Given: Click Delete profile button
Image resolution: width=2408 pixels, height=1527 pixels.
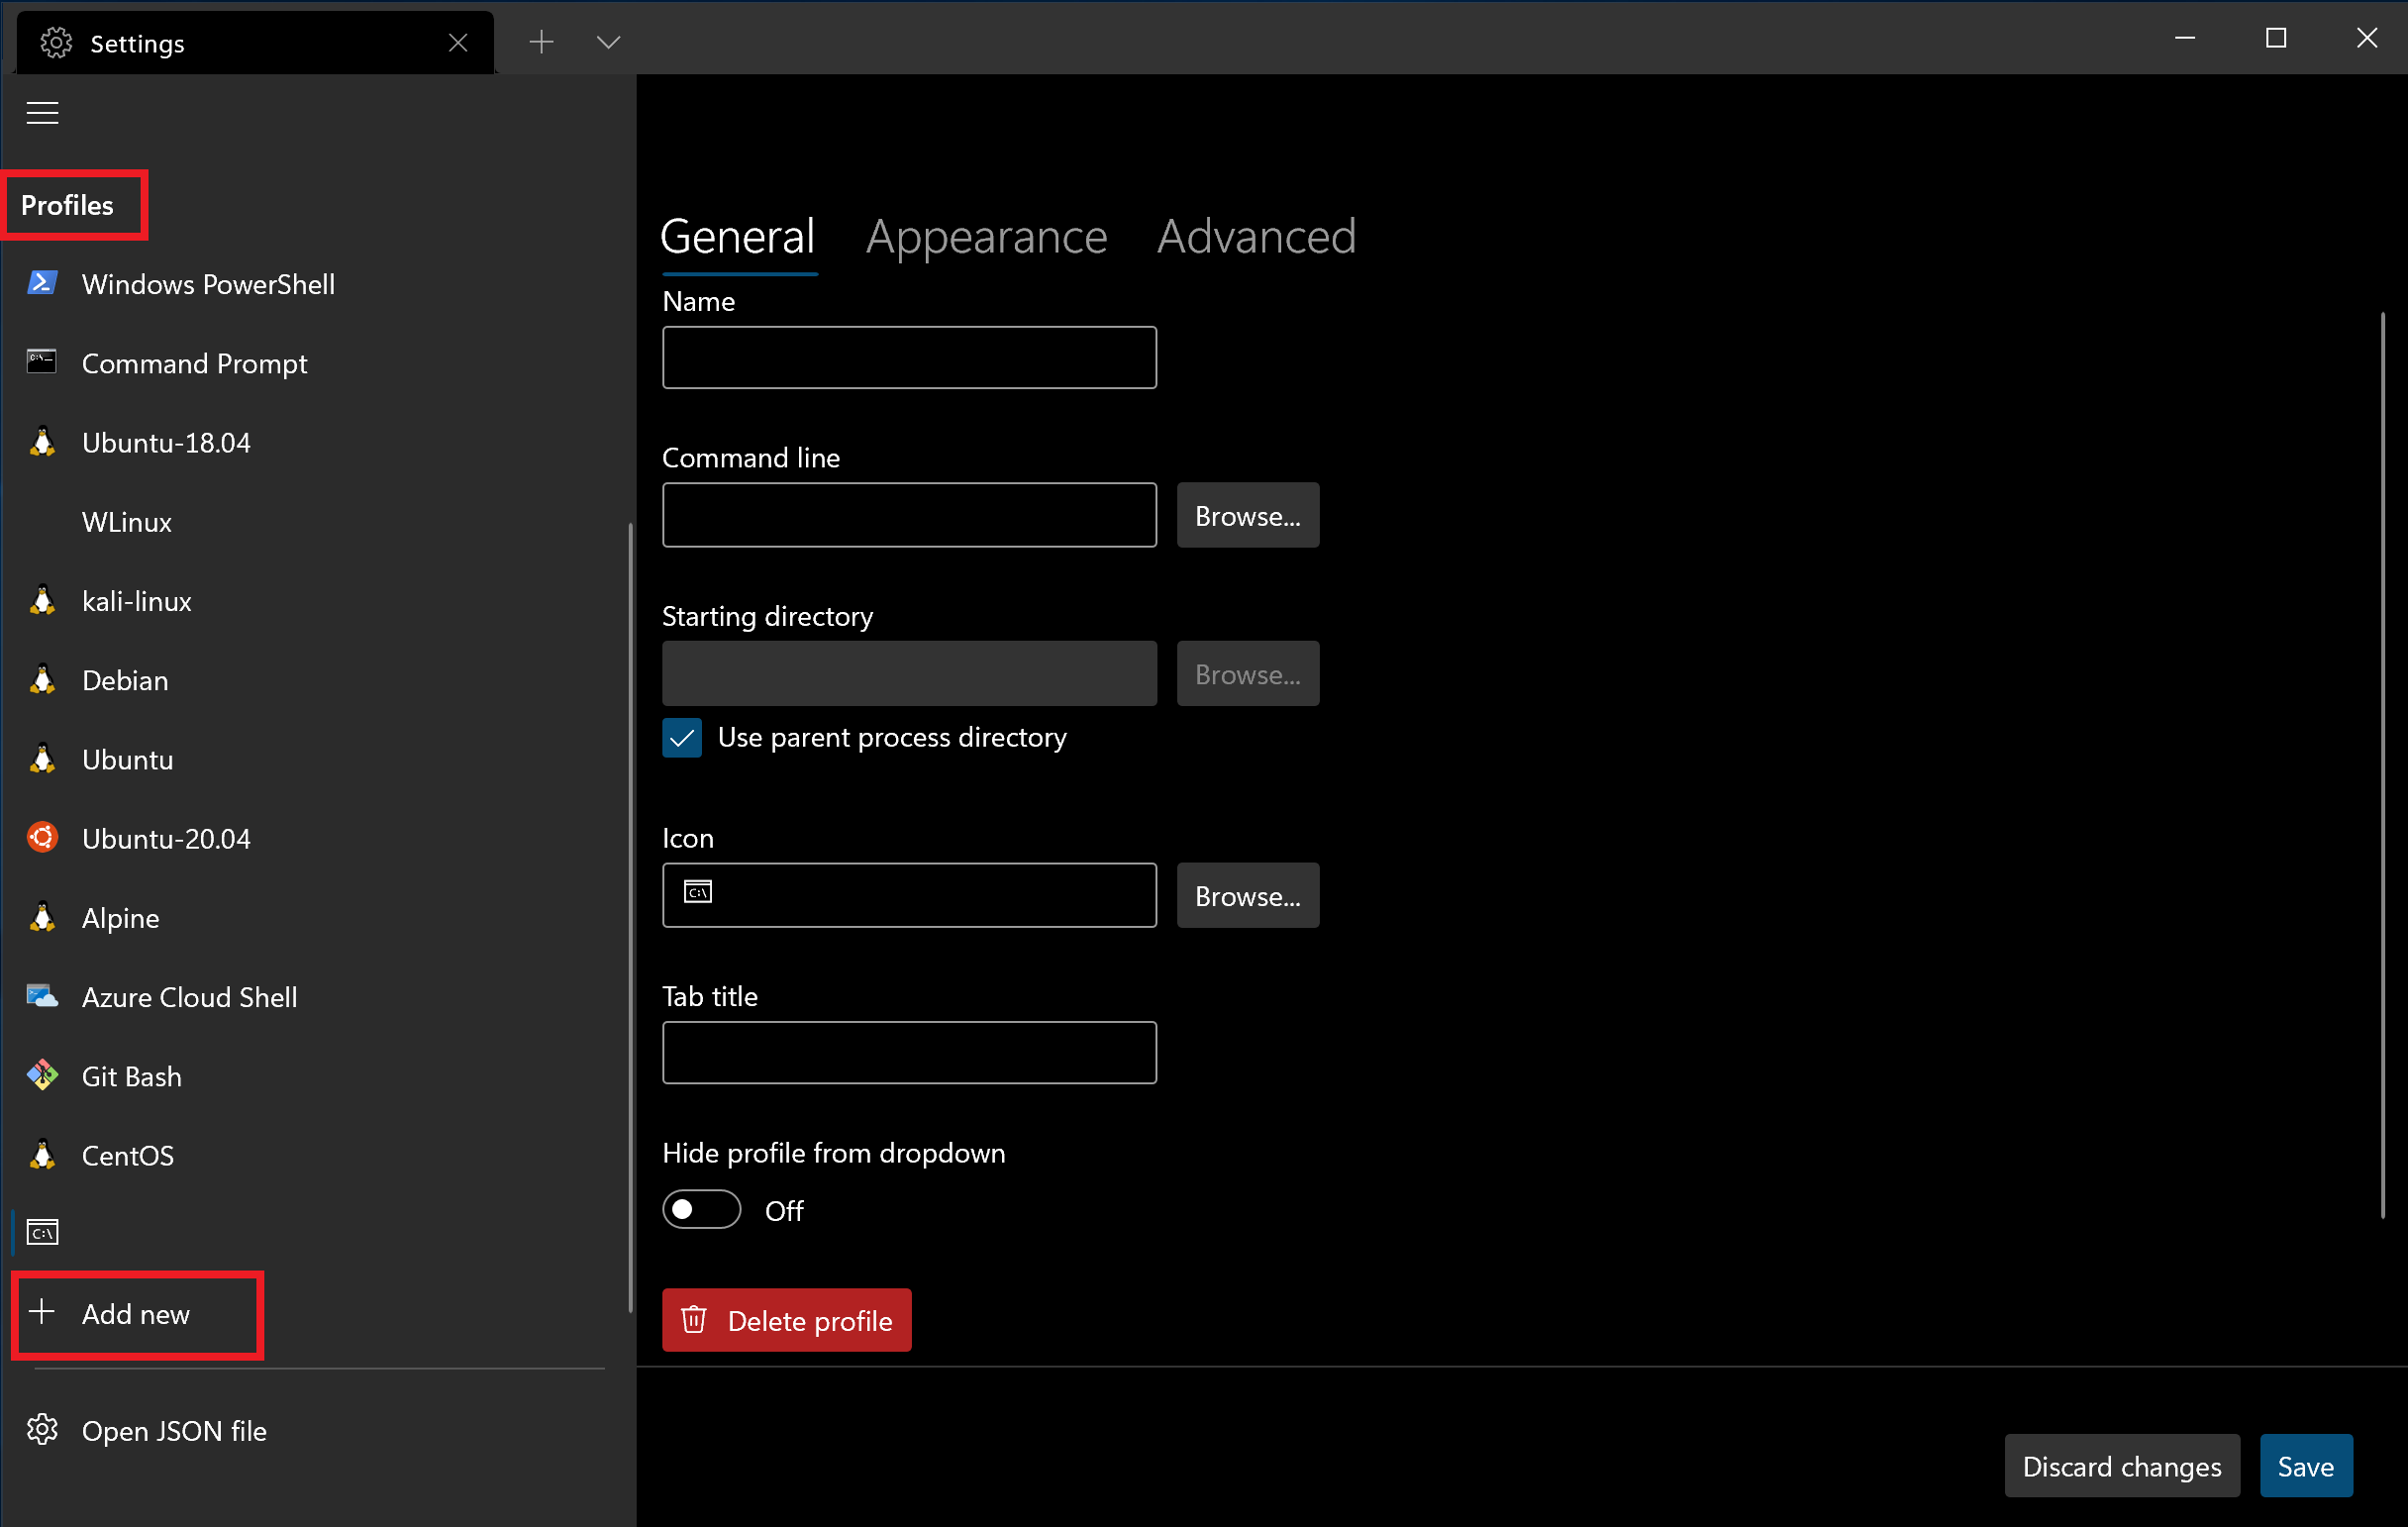Looking at the screenshot, I should coord(788,1320).
